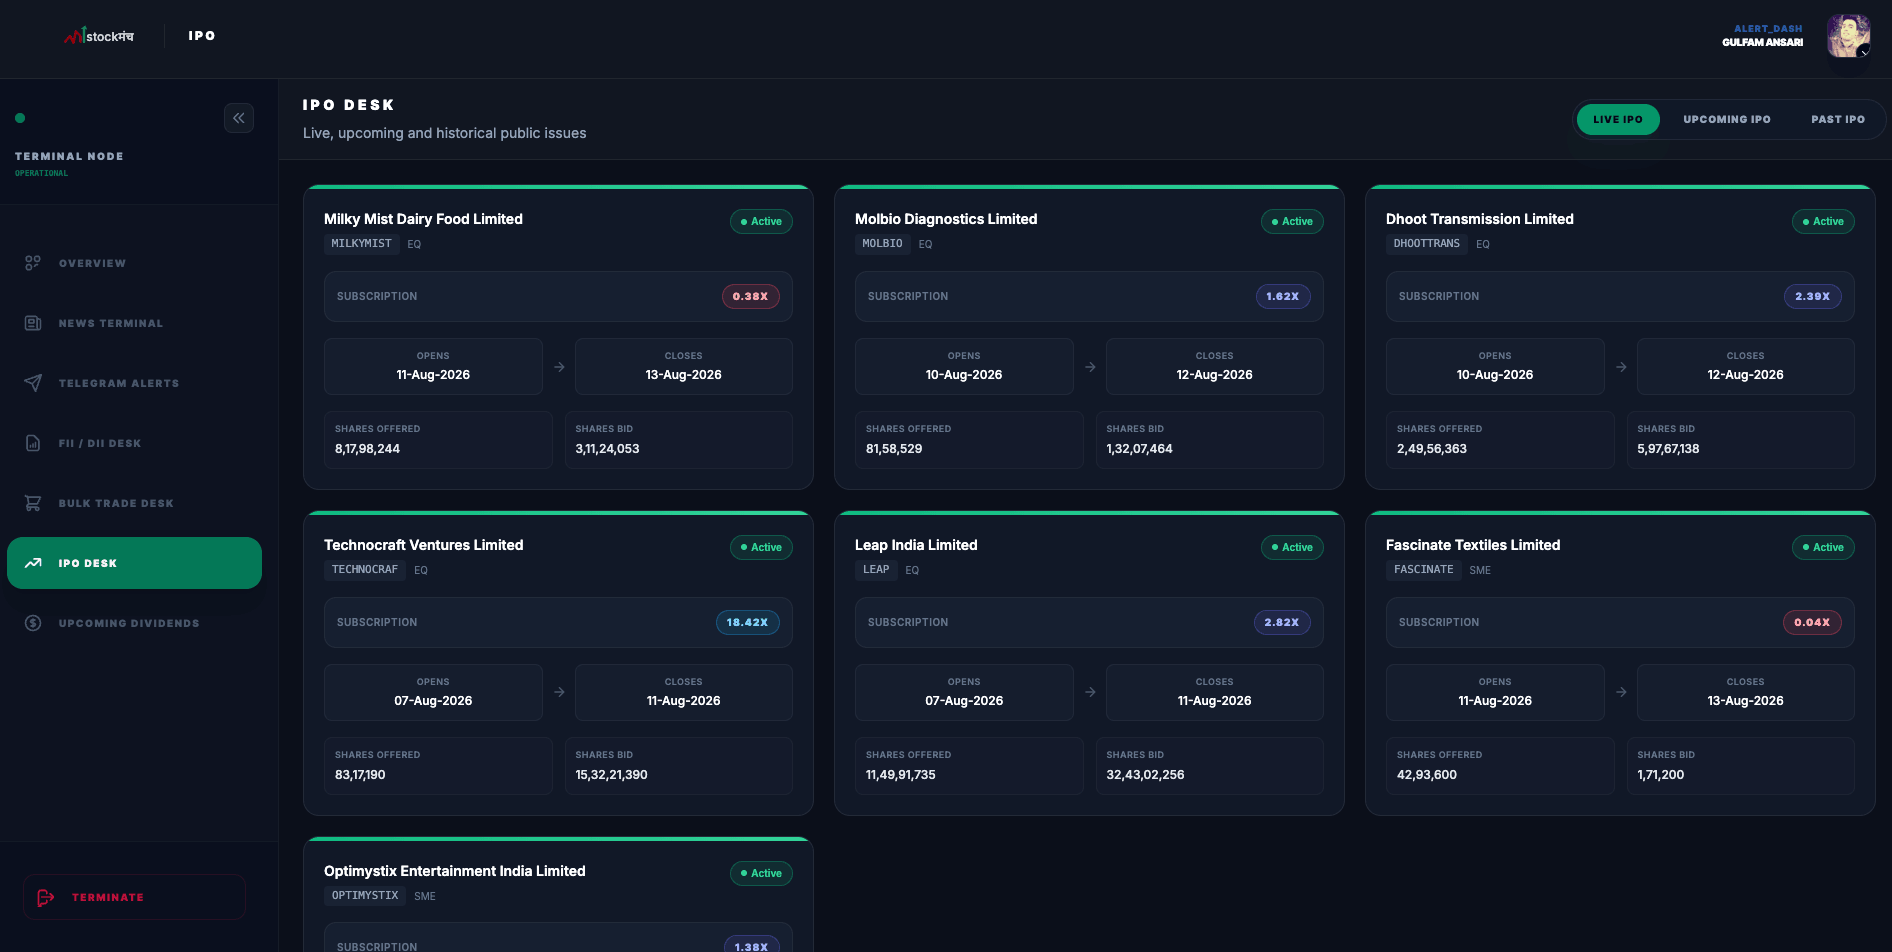Open the FII / DII Desk page

(134, 443)
